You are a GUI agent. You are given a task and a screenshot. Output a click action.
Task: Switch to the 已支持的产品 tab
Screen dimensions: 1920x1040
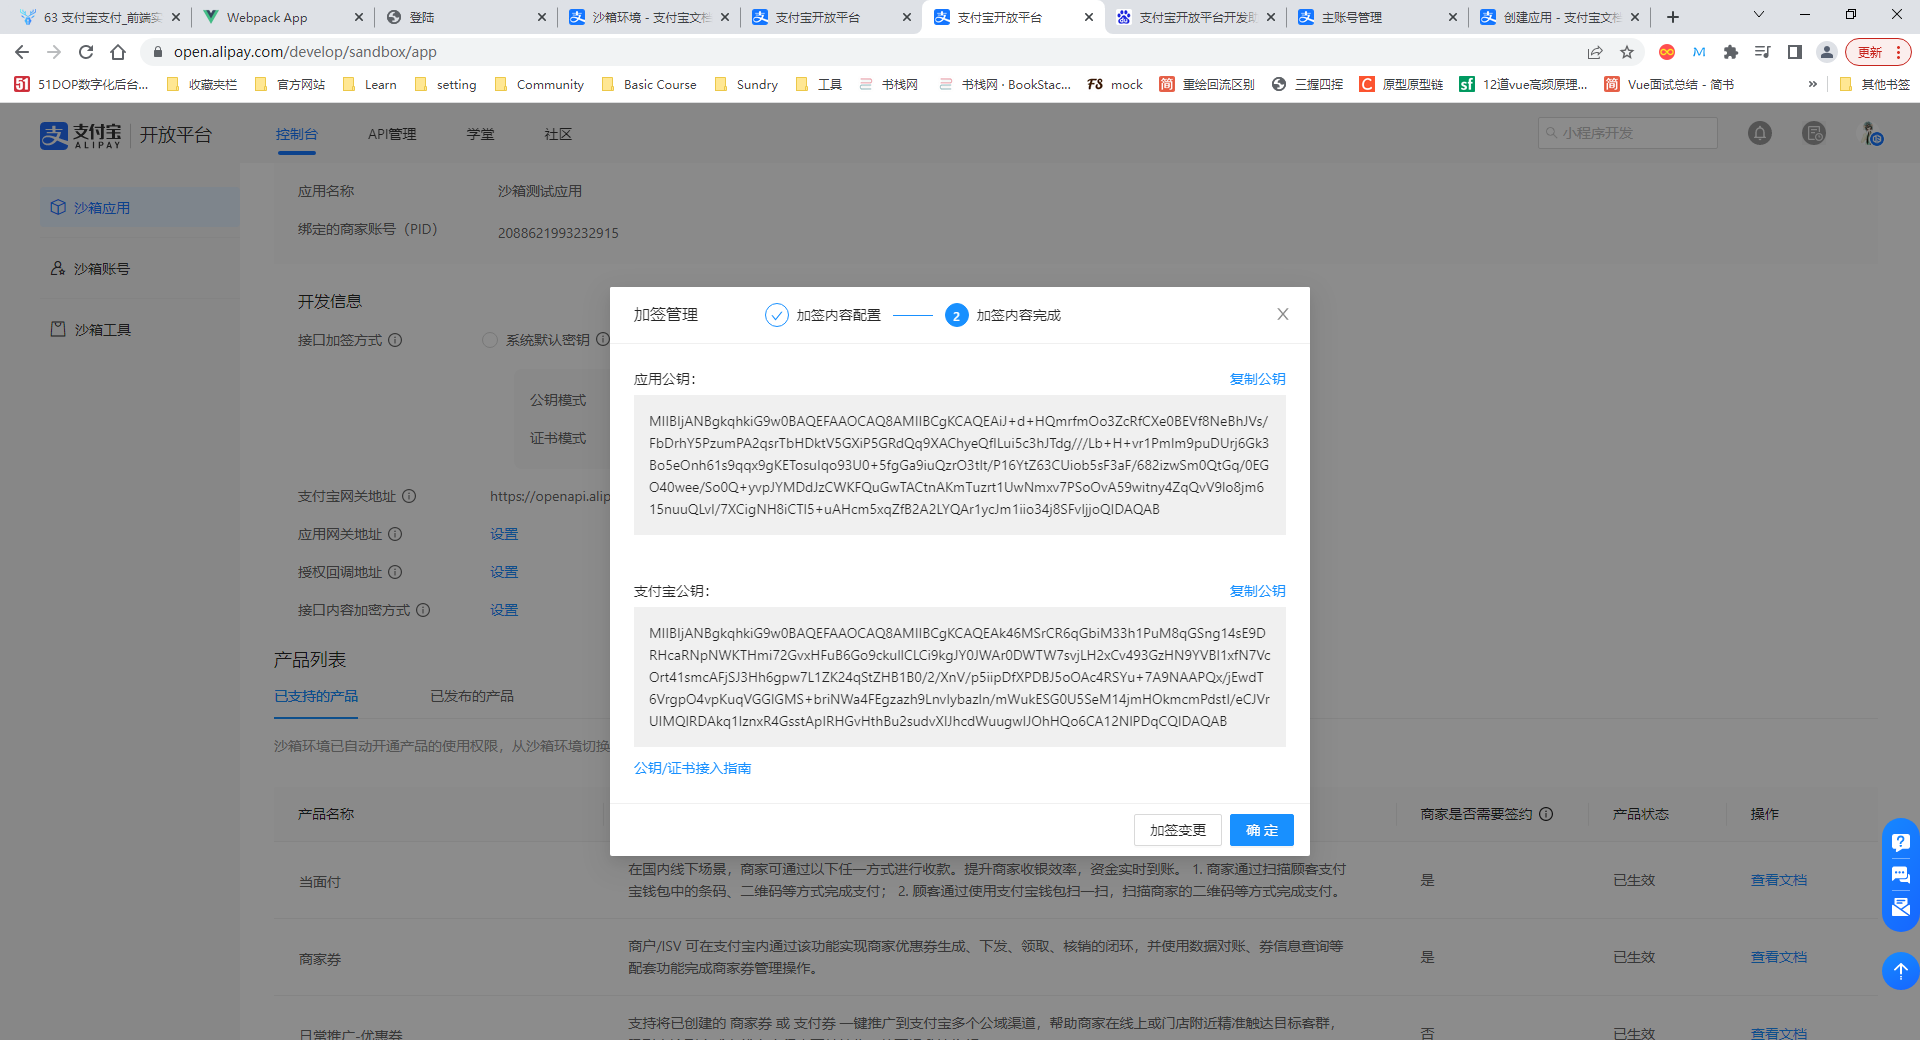[x=316, y=696]
